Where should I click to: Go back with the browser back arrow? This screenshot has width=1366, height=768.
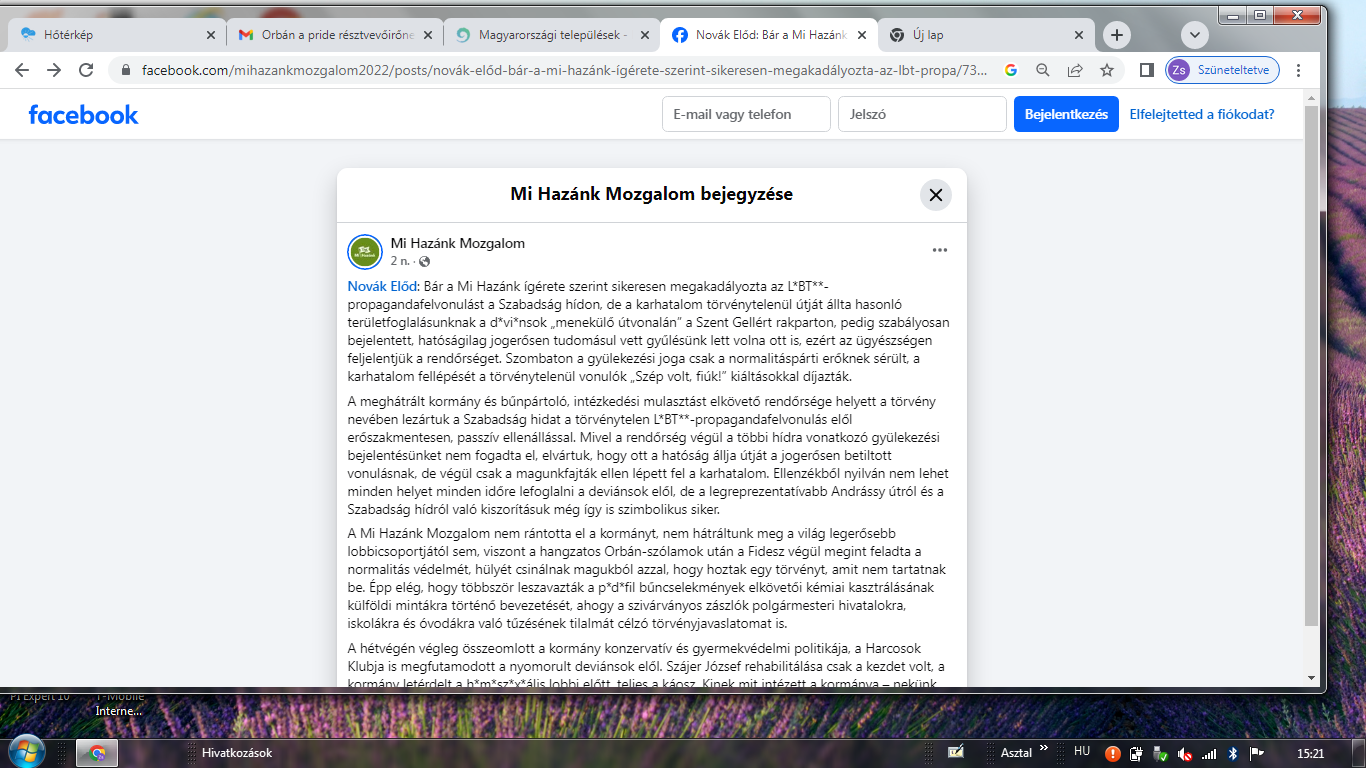tap(22, 70)
